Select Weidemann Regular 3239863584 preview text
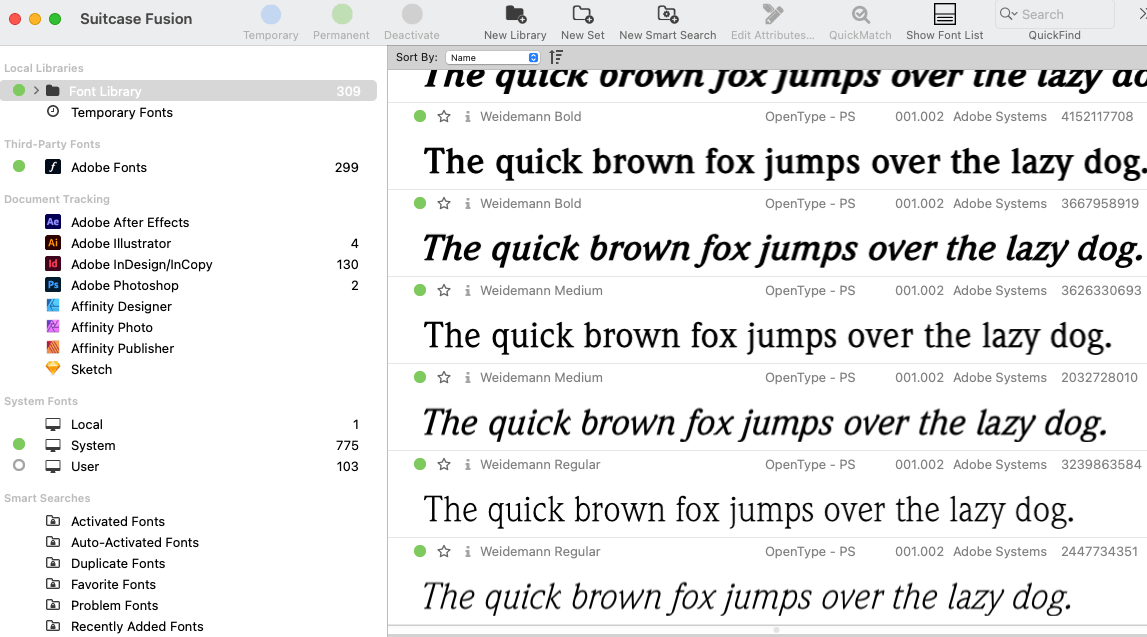 coord(748,510)
